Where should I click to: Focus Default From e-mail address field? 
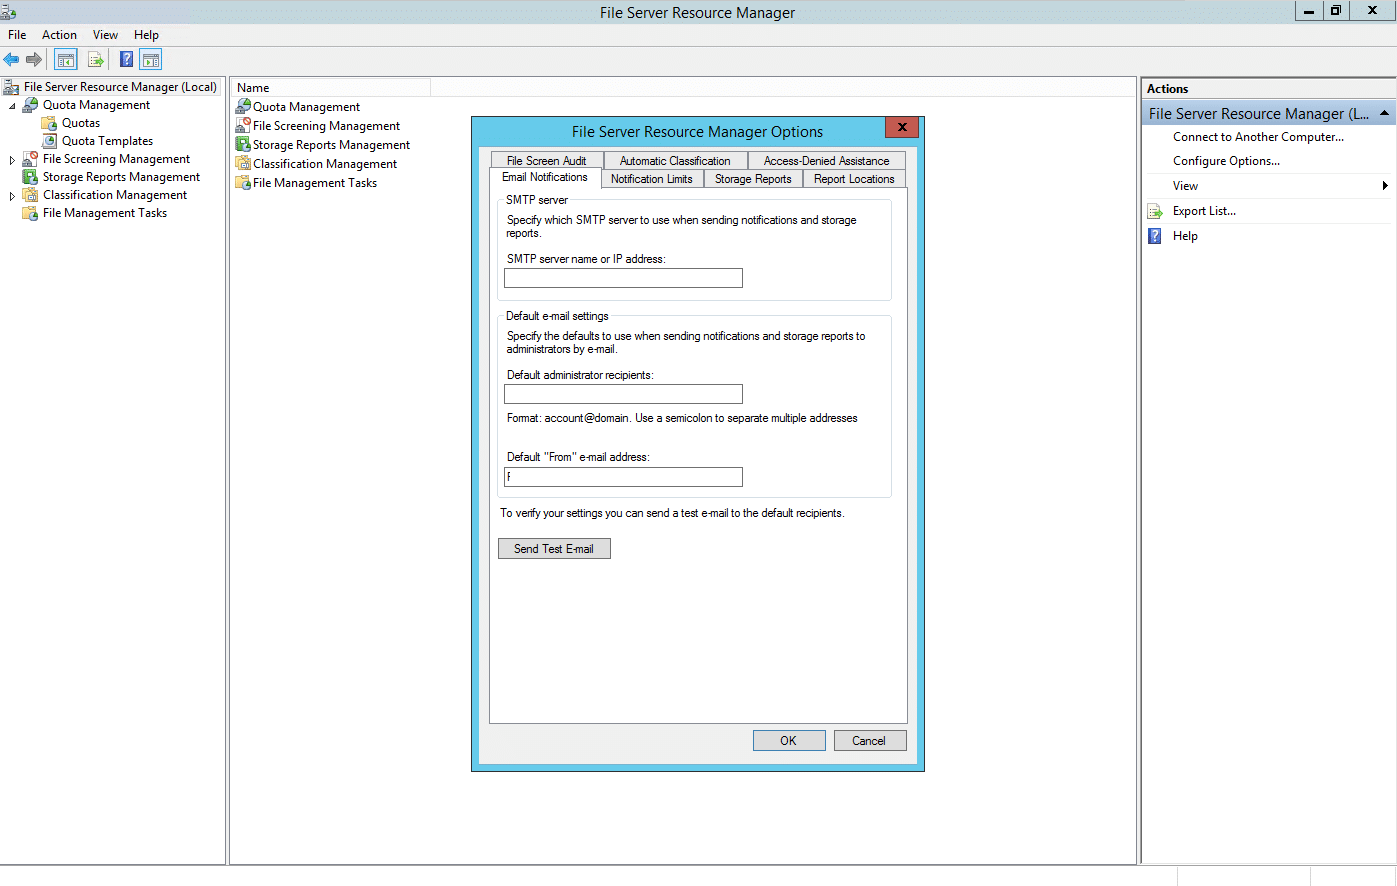pos(623,477)
